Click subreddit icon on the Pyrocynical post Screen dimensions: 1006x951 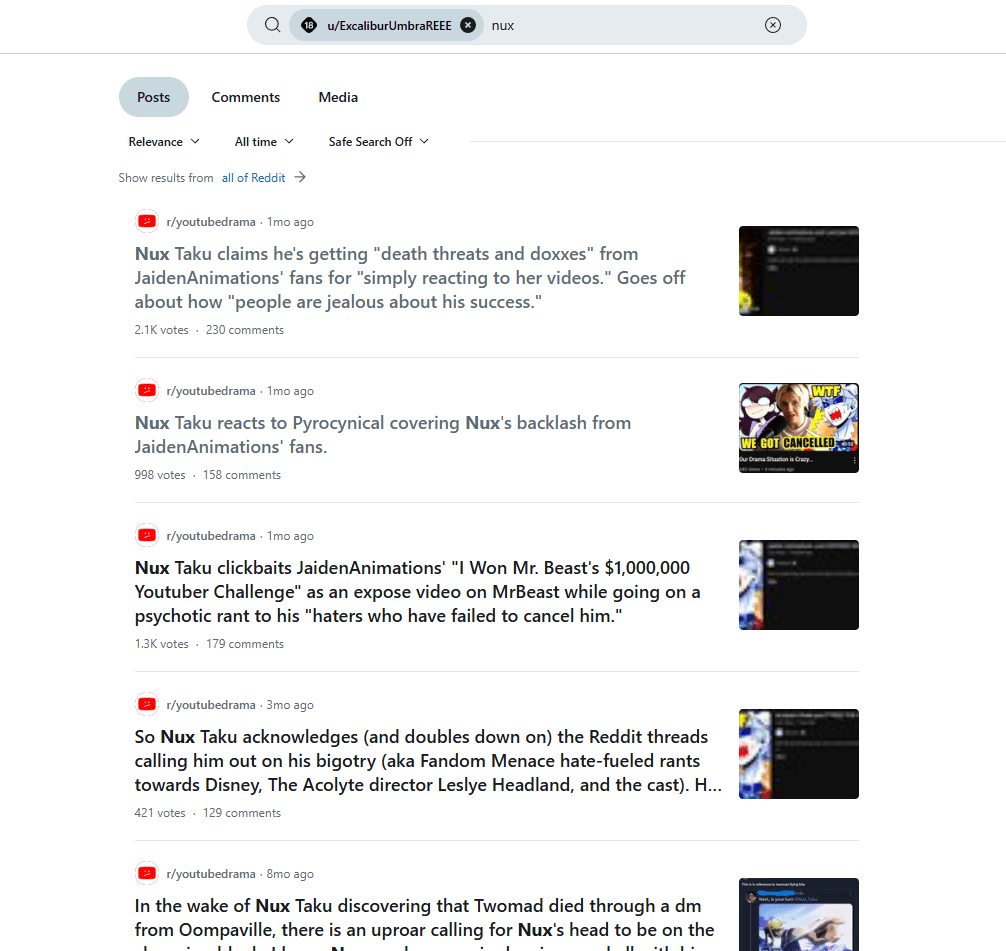click(x=147, y=390)
